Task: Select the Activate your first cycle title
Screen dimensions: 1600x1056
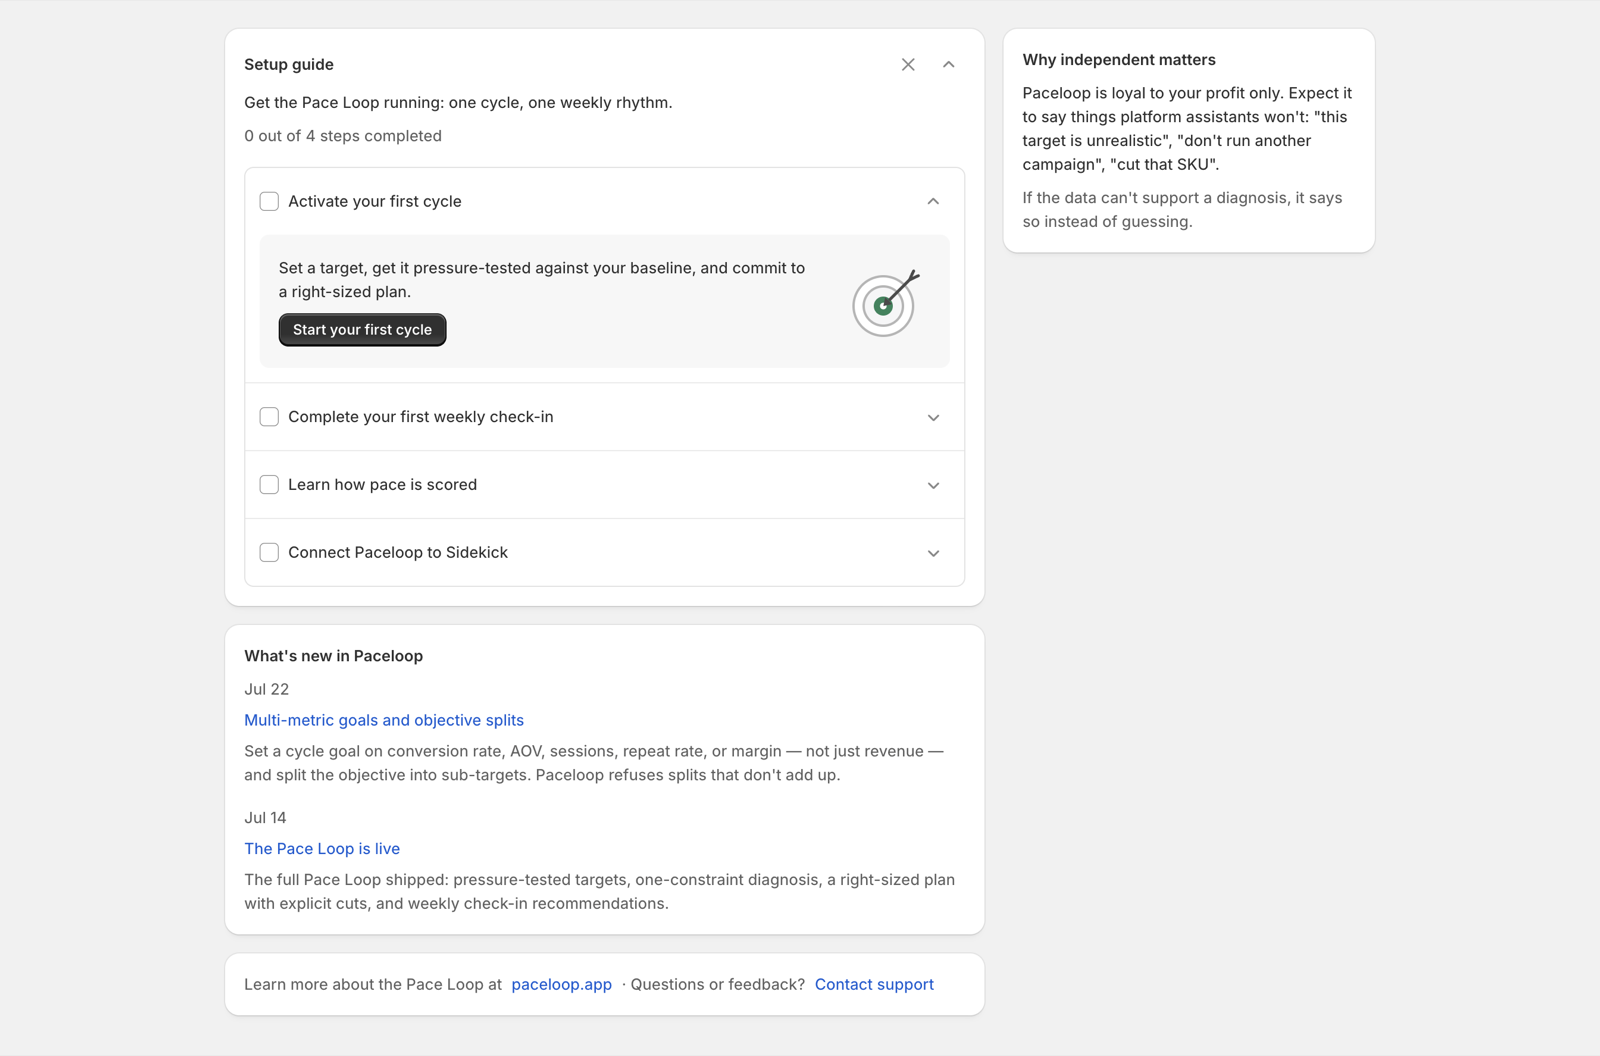Action: [x=375, y=201]
